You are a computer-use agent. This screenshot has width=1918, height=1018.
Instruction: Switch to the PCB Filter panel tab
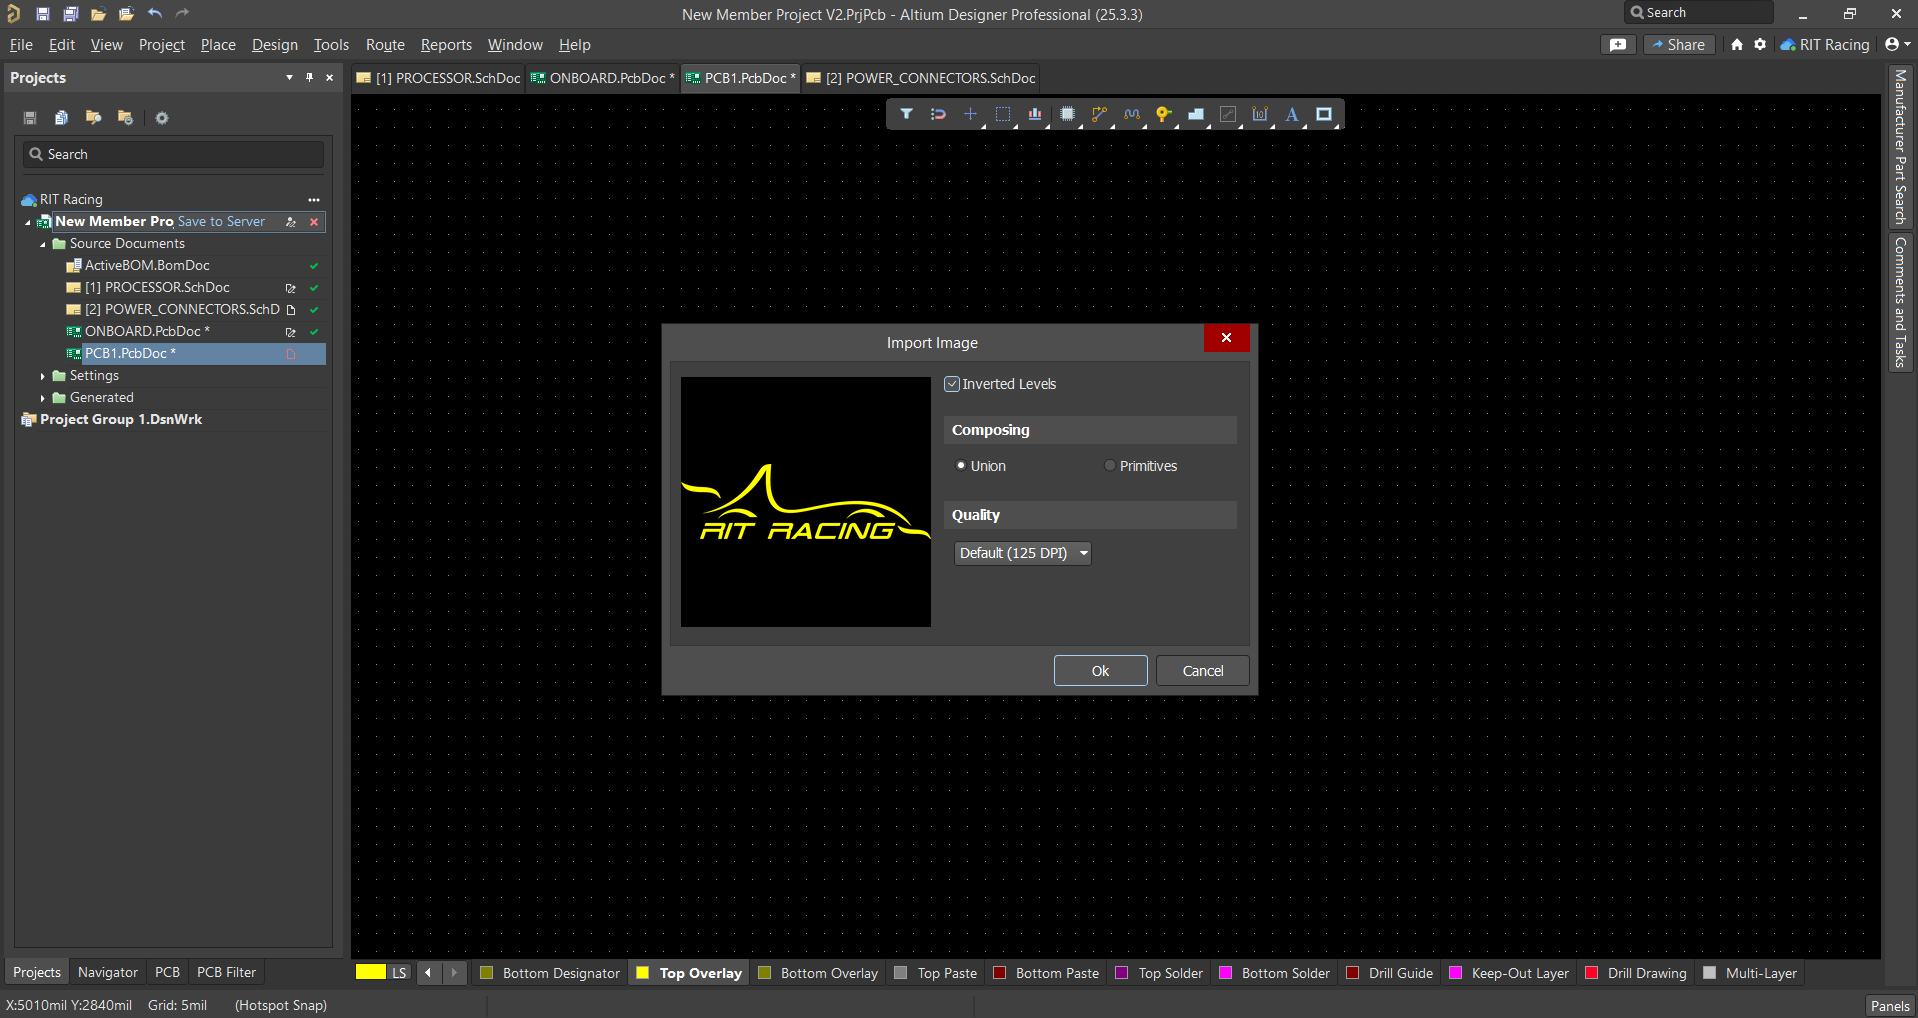[226, 972]
